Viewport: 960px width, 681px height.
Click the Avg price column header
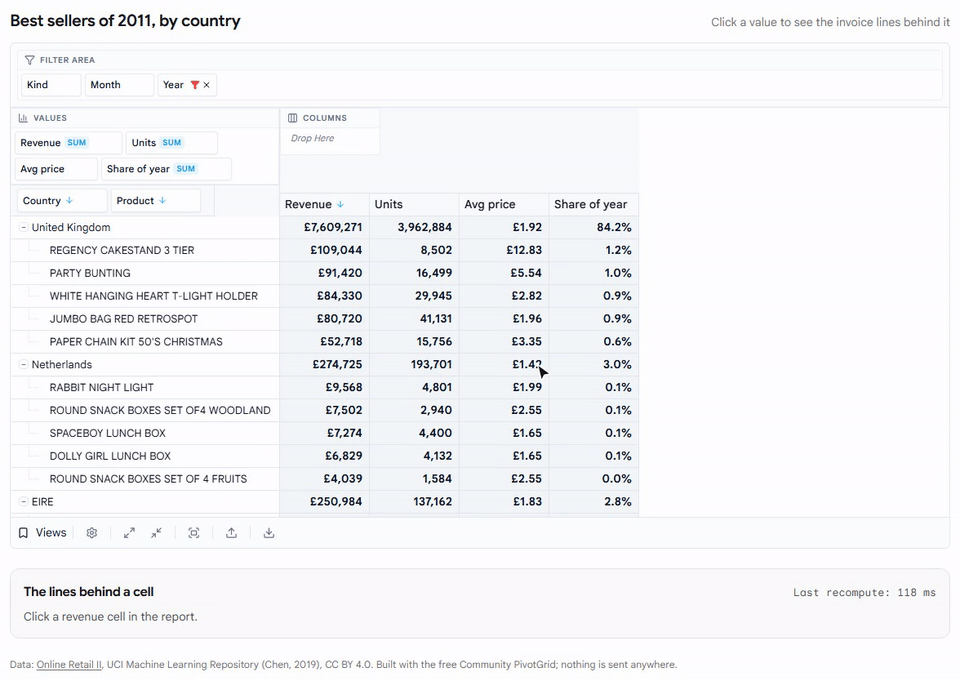[x=504, y=205]
